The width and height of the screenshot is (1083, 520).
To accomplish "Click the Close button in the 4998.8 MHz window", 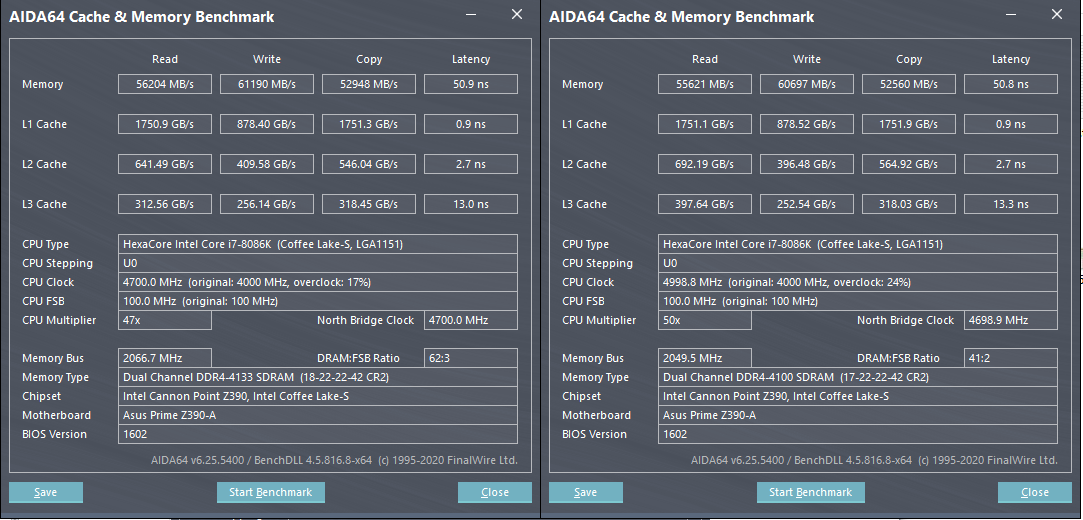I will pos(1034,492).
